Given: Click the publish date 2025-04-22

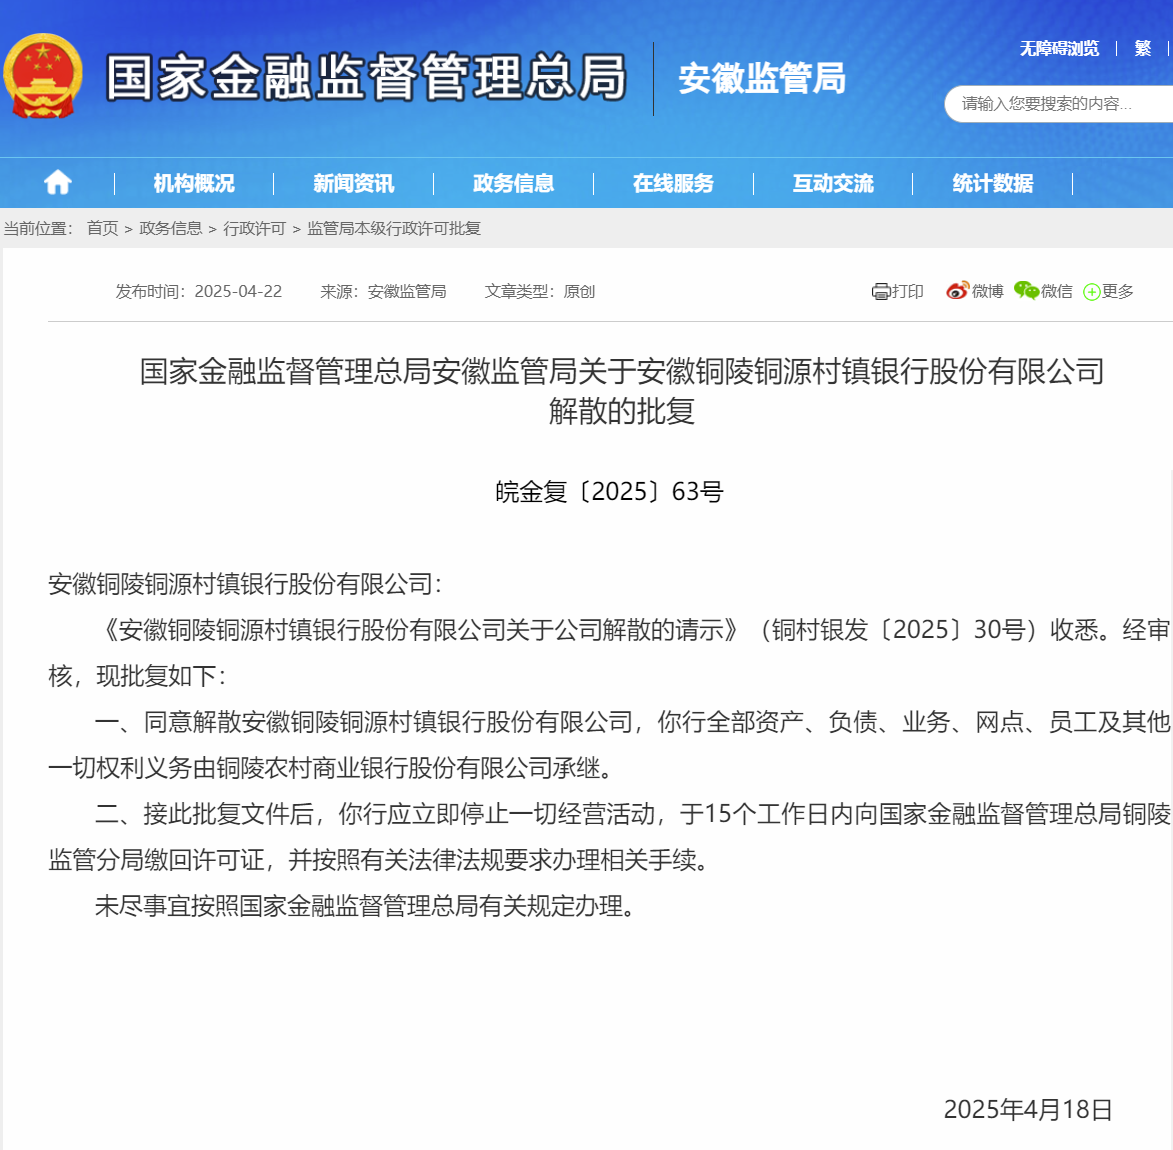Looking at the screenshot, I should (x=238, y=291).
